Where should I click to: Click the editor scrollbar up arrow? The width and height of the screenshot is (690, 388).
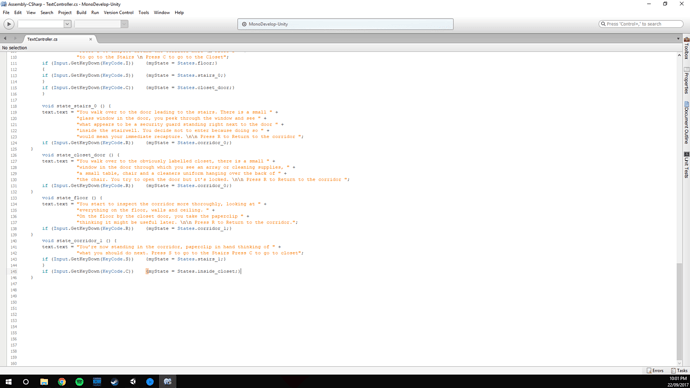tap(679, 55)
